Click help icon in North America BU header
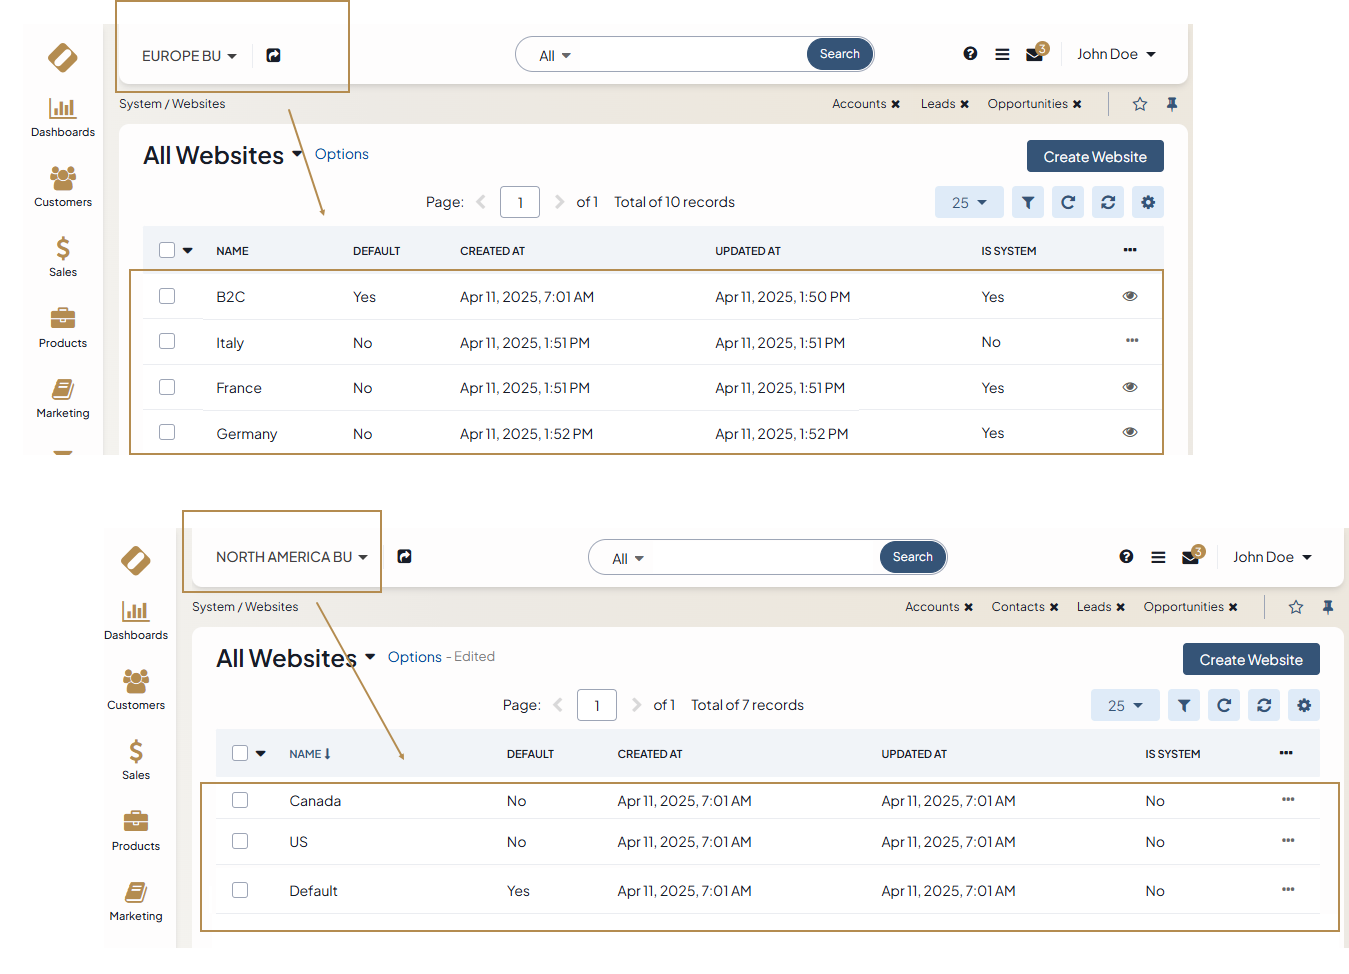Screen dimensions: 1349x974 click(1126, 557)
